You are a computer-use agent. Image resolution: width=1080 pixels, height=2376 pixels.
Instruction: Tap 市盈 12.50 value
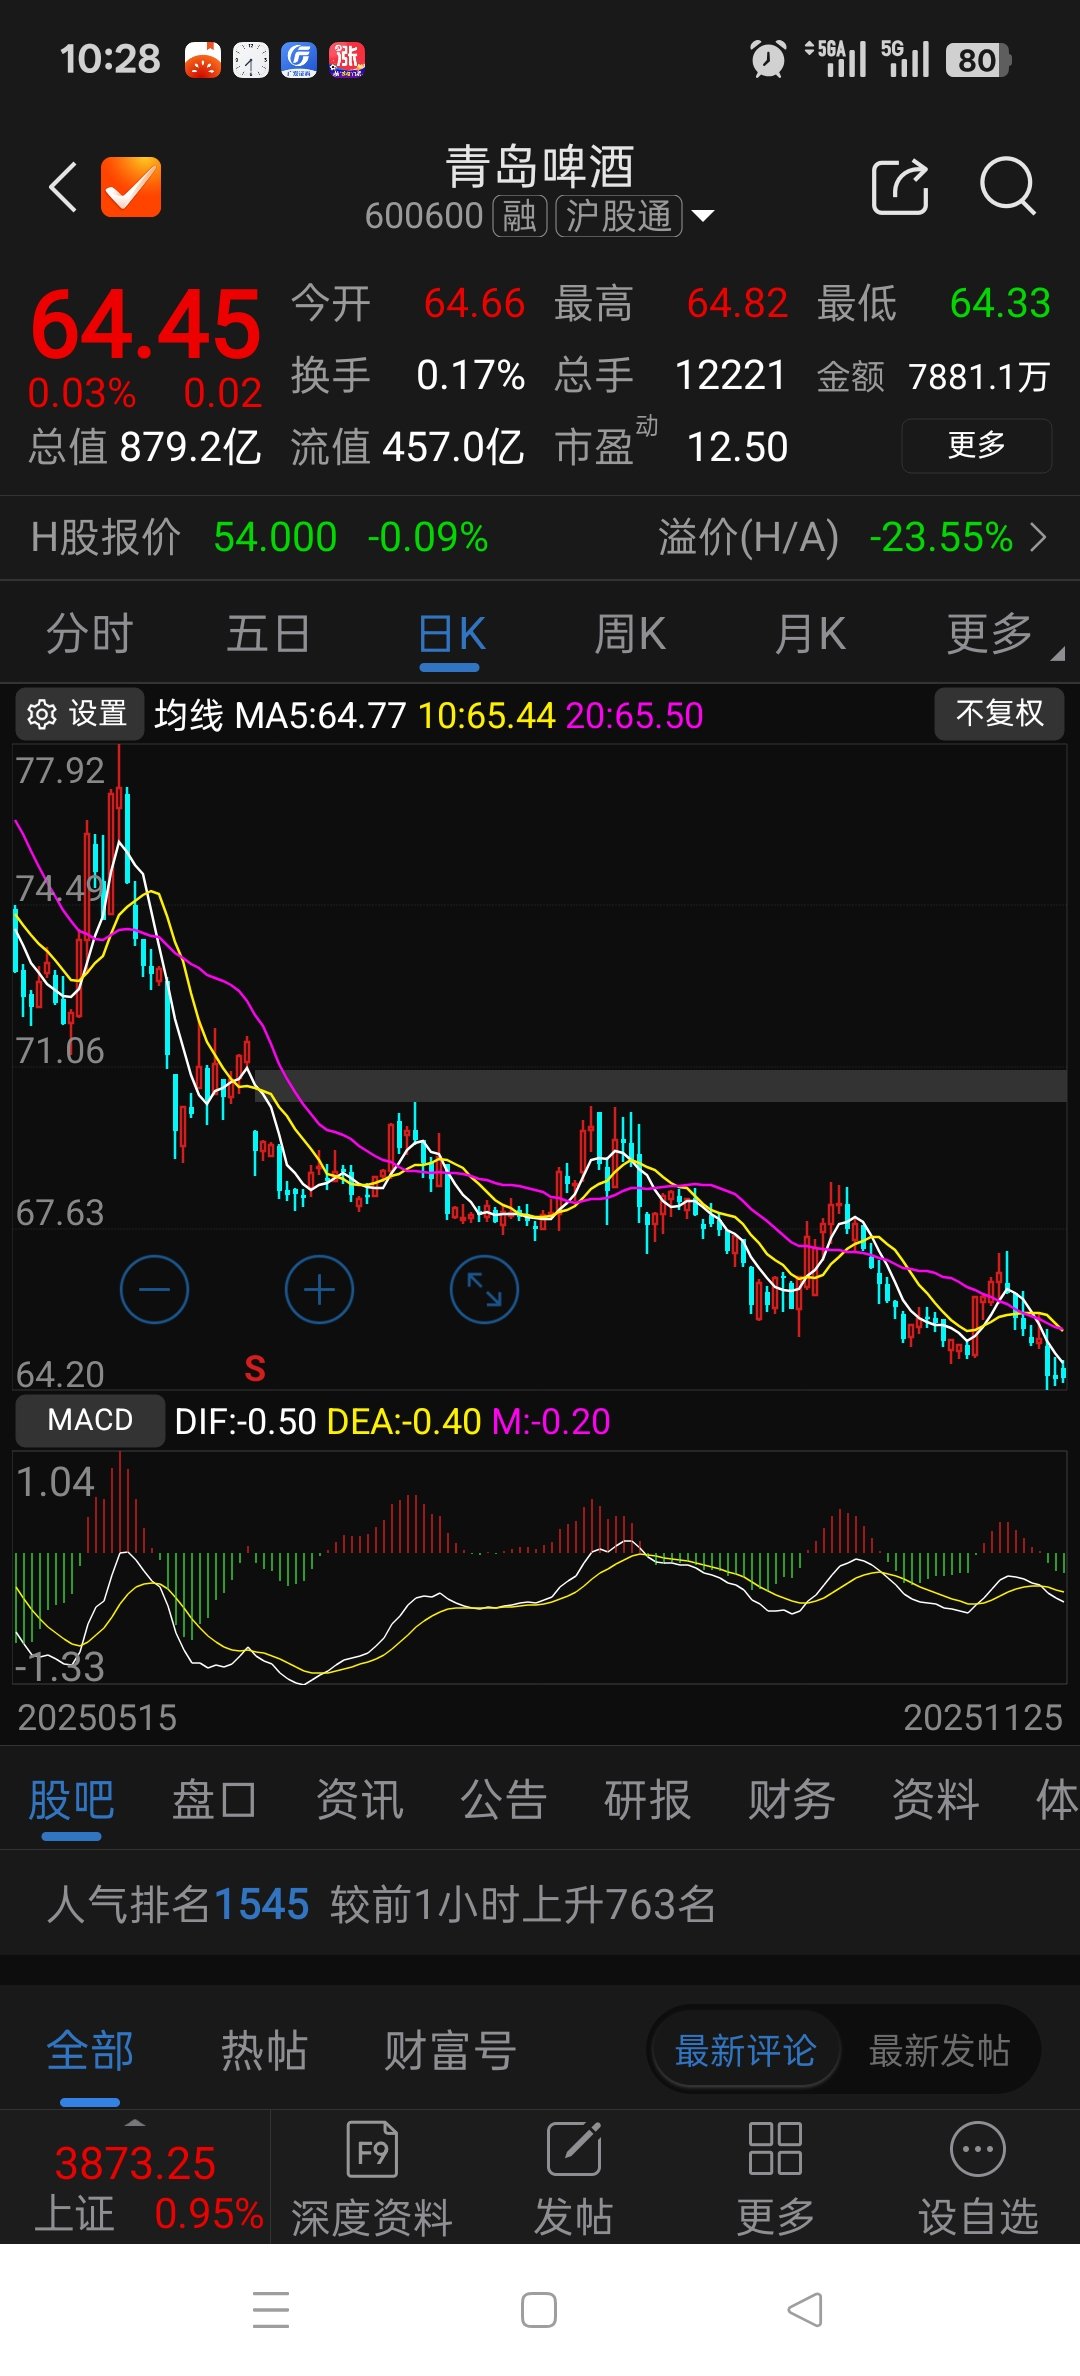[x=737, y=447]
